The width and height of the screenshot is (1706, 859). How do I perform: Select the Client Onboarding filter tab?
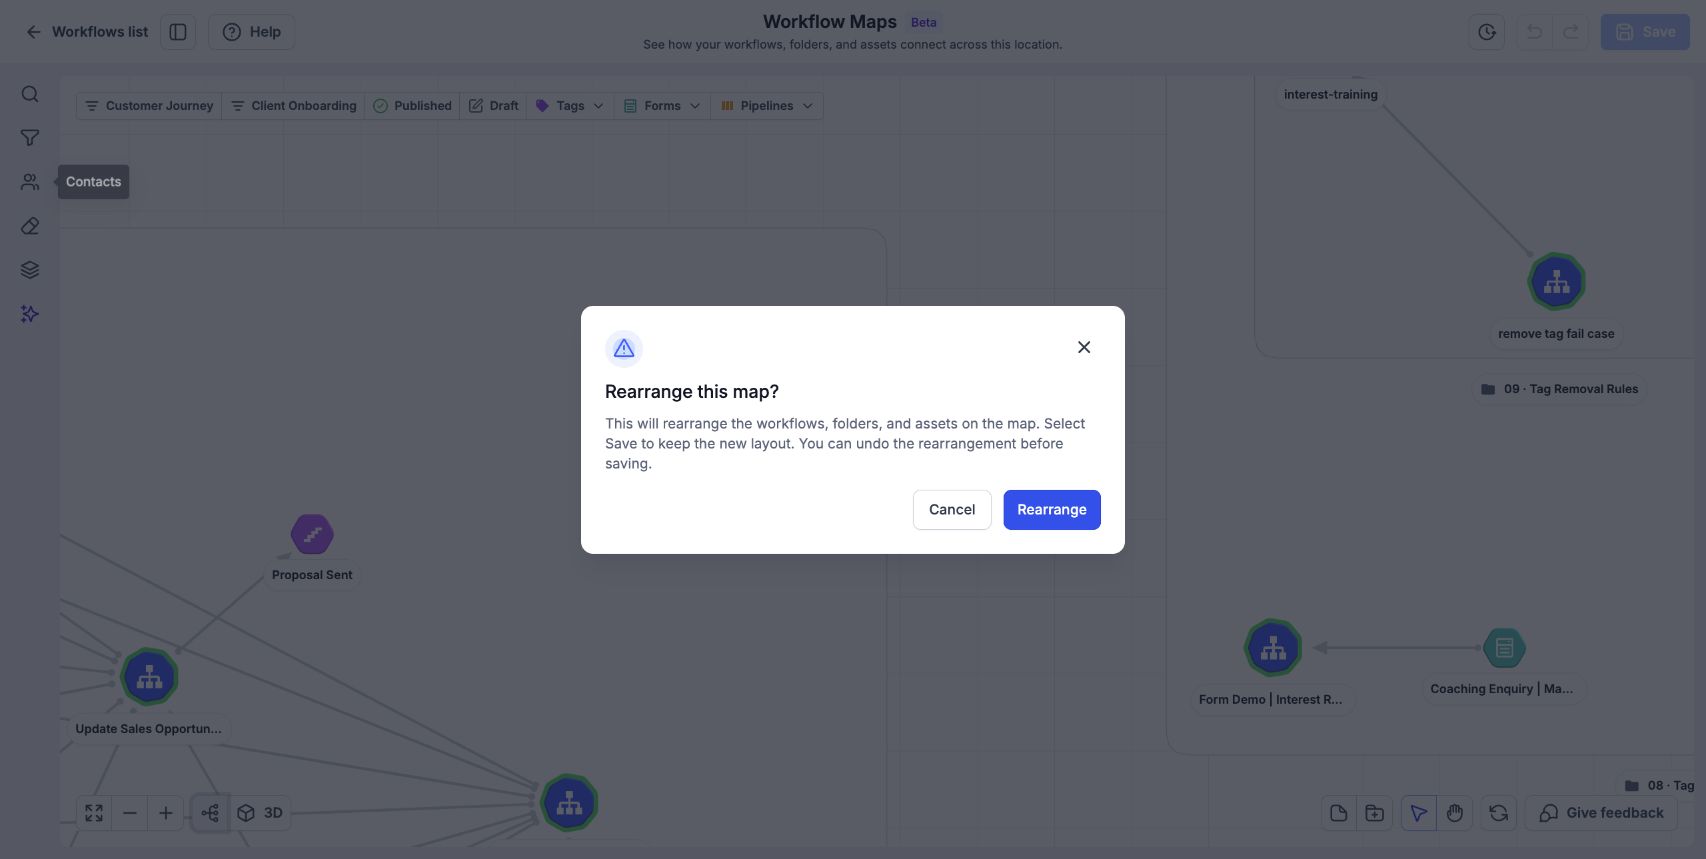click(x=293, y=106)
